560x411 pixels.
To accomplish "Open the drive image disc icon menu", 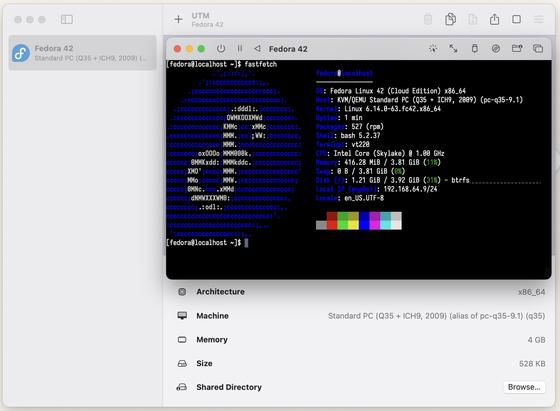I will [496, 49].
